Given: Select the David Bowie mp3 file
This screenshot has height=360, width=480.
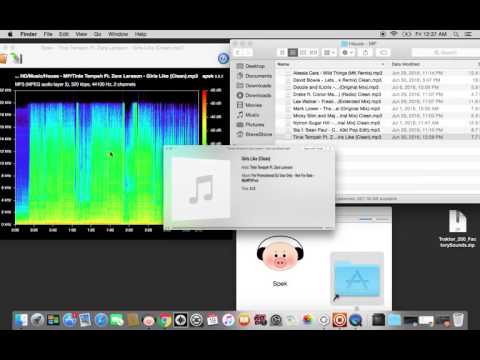Looking at the screenshot, I should tap(337, 80).
